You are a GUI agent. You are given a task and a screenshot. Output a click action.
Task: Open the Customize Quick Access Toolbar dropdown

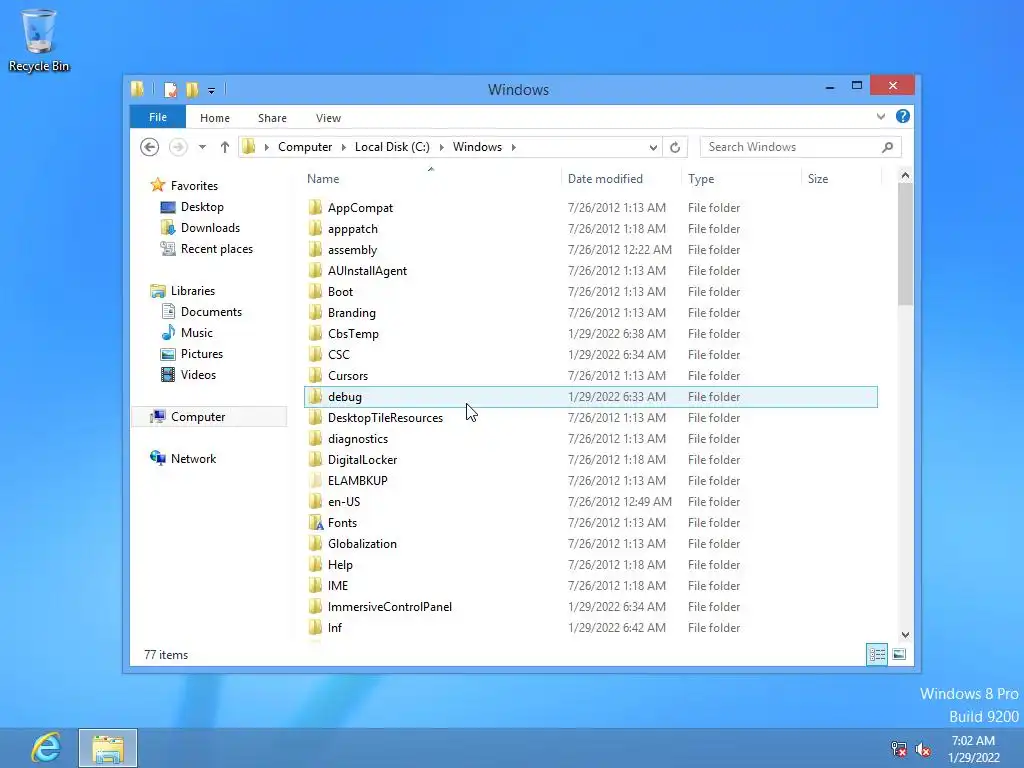pos(211,91)
